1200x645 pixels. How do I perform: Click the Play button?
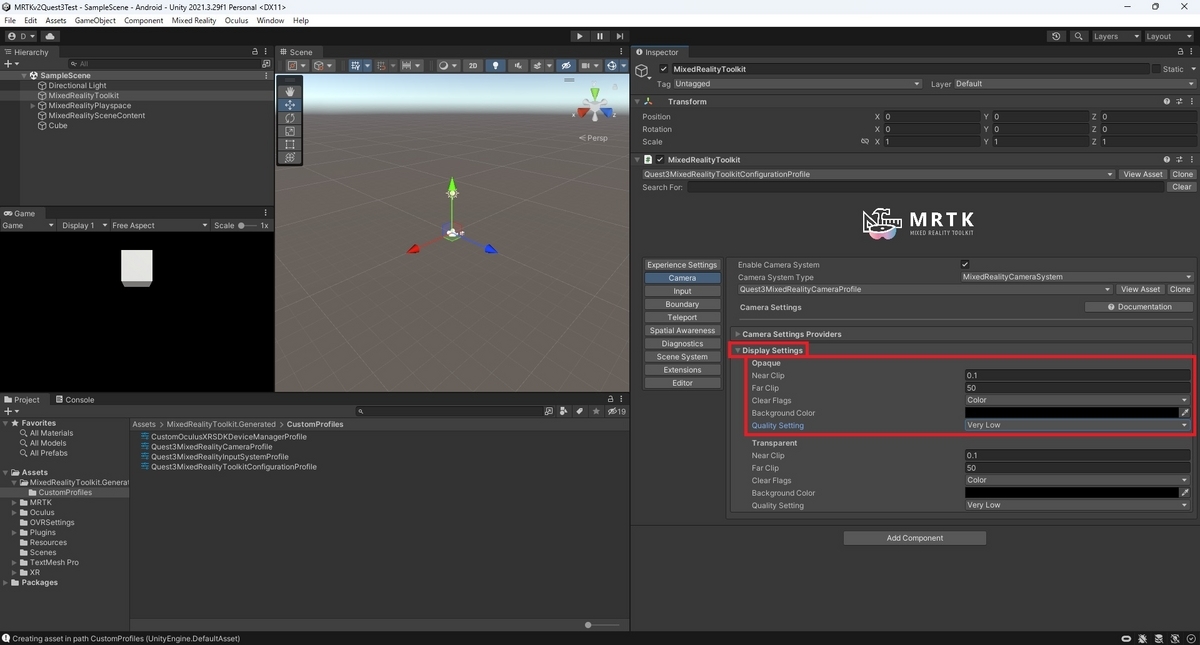click(x=580, y=36)
